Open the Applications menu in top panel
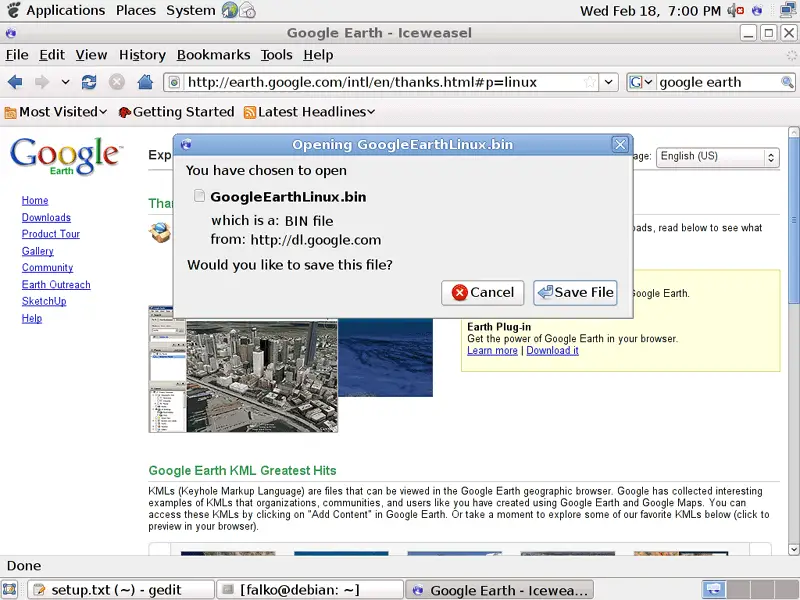The width and height of the screenshot is (800, 600). 65,10
